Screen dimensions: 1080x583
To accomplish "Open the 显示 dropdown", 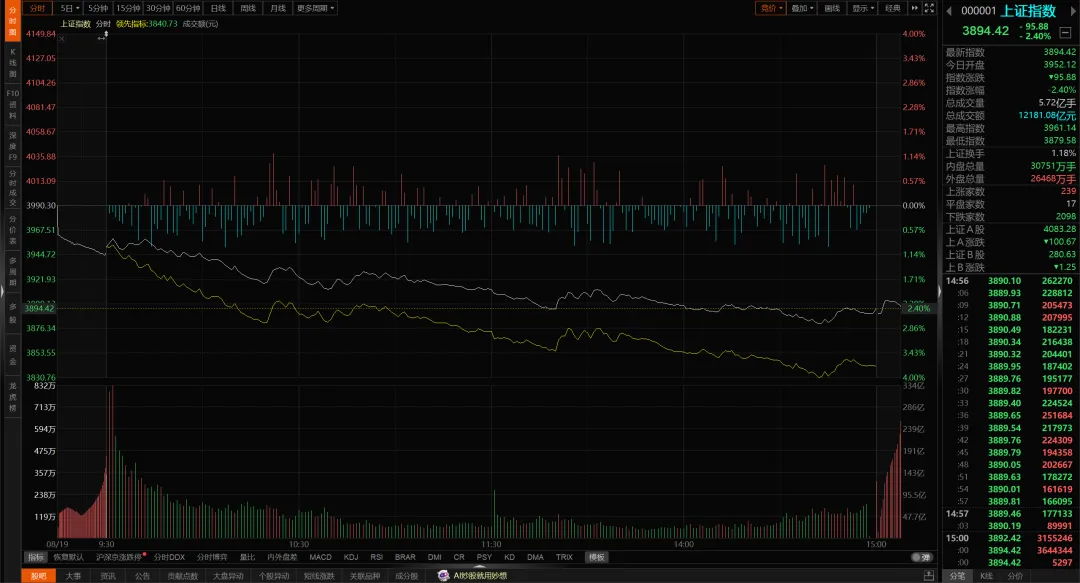I will 862,8.
